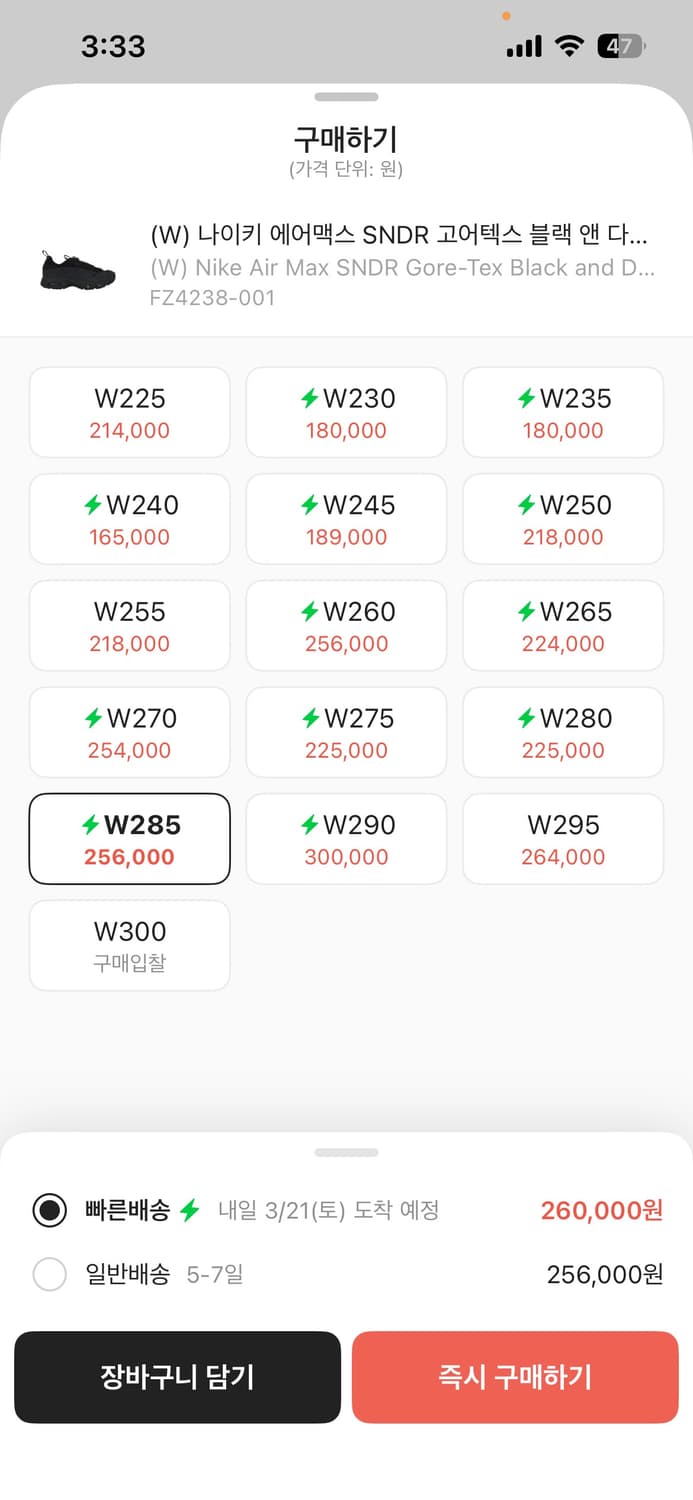
Task: Tap the lightning icon on size W230
Action: pyautogui.click(x=310, y=399)
